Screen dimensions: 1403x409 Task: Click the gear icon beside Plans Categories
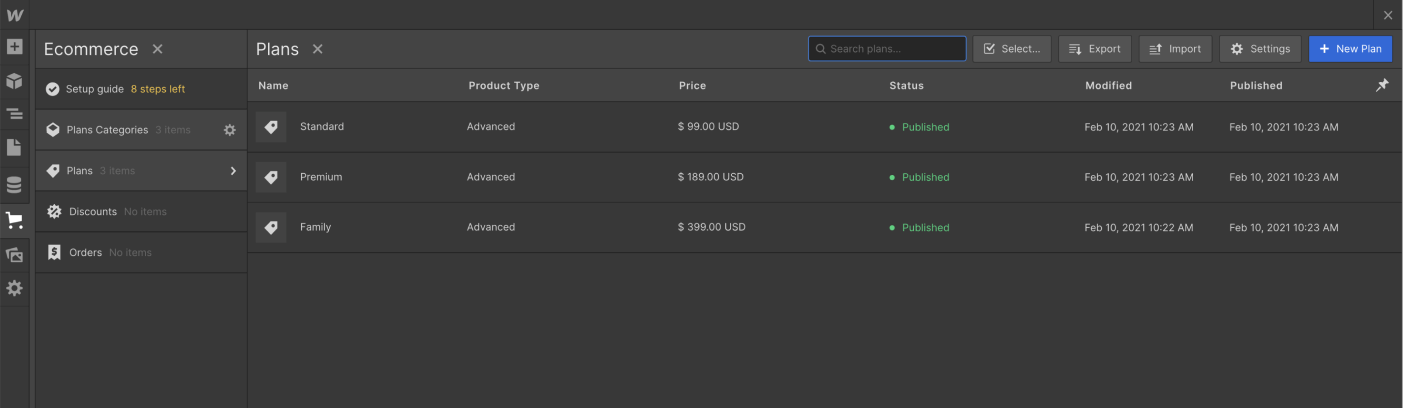coord(229,130)
